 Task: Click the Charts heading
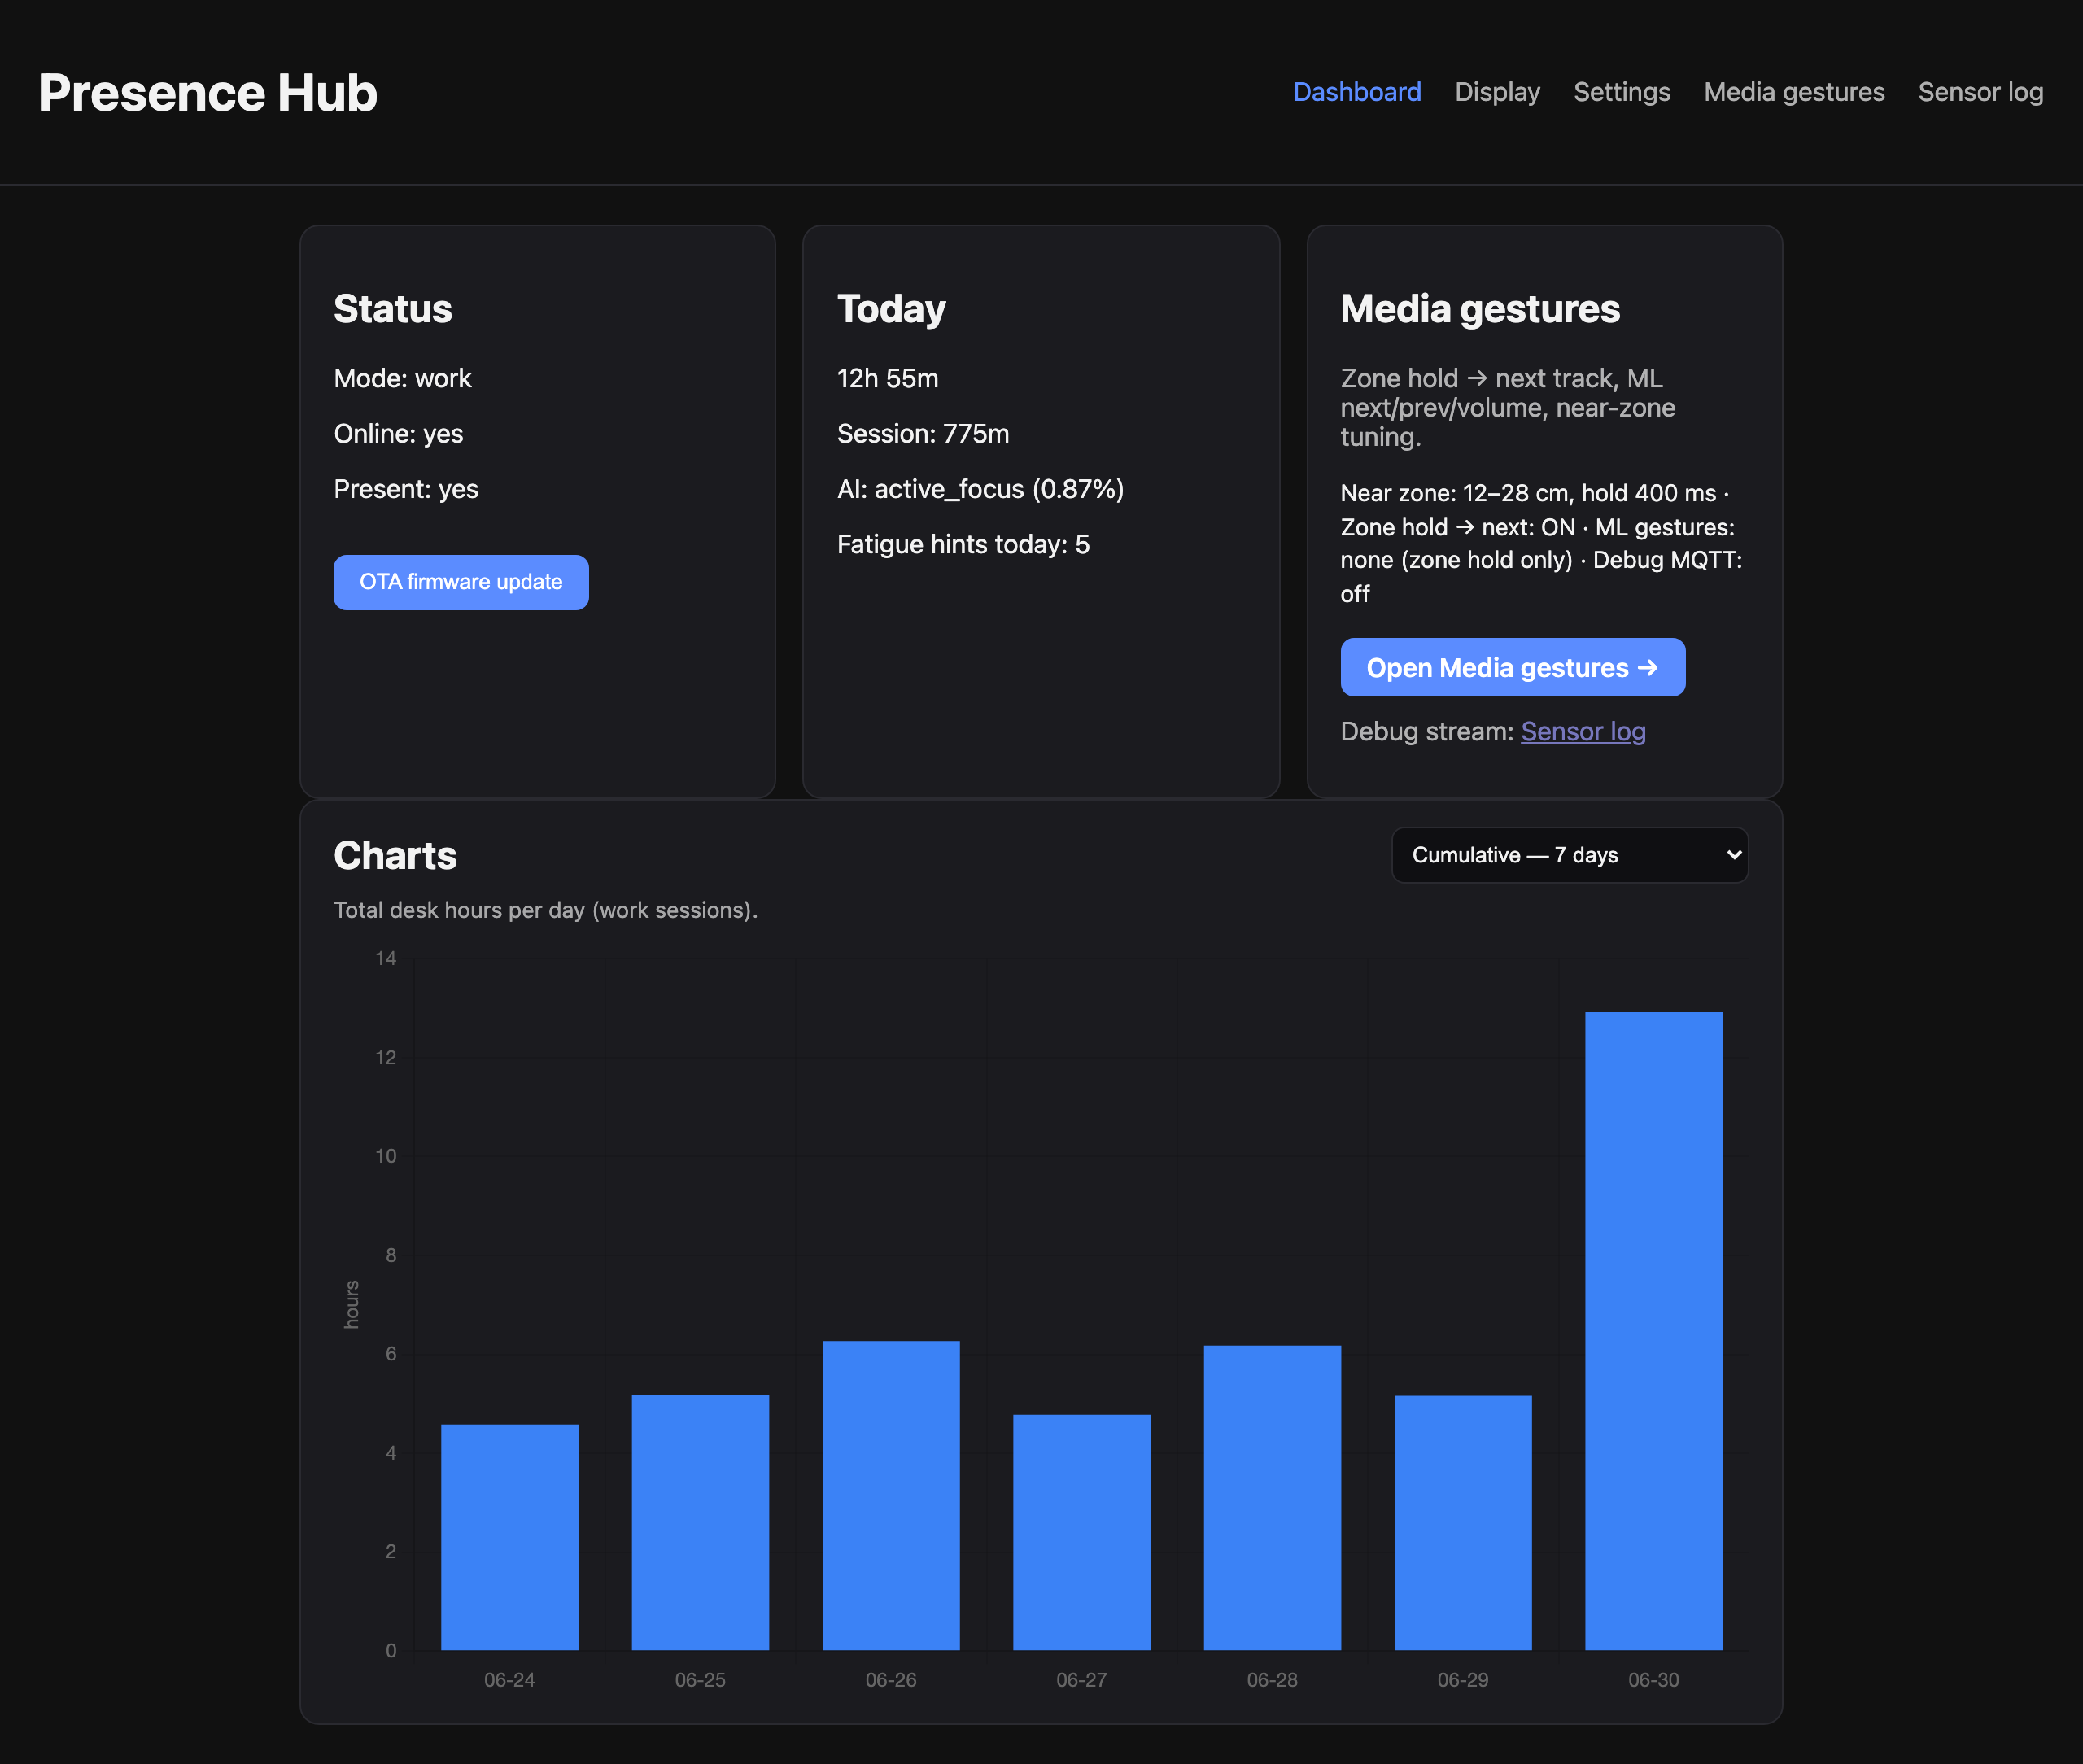pyautogui.click(x=395, y=856)
